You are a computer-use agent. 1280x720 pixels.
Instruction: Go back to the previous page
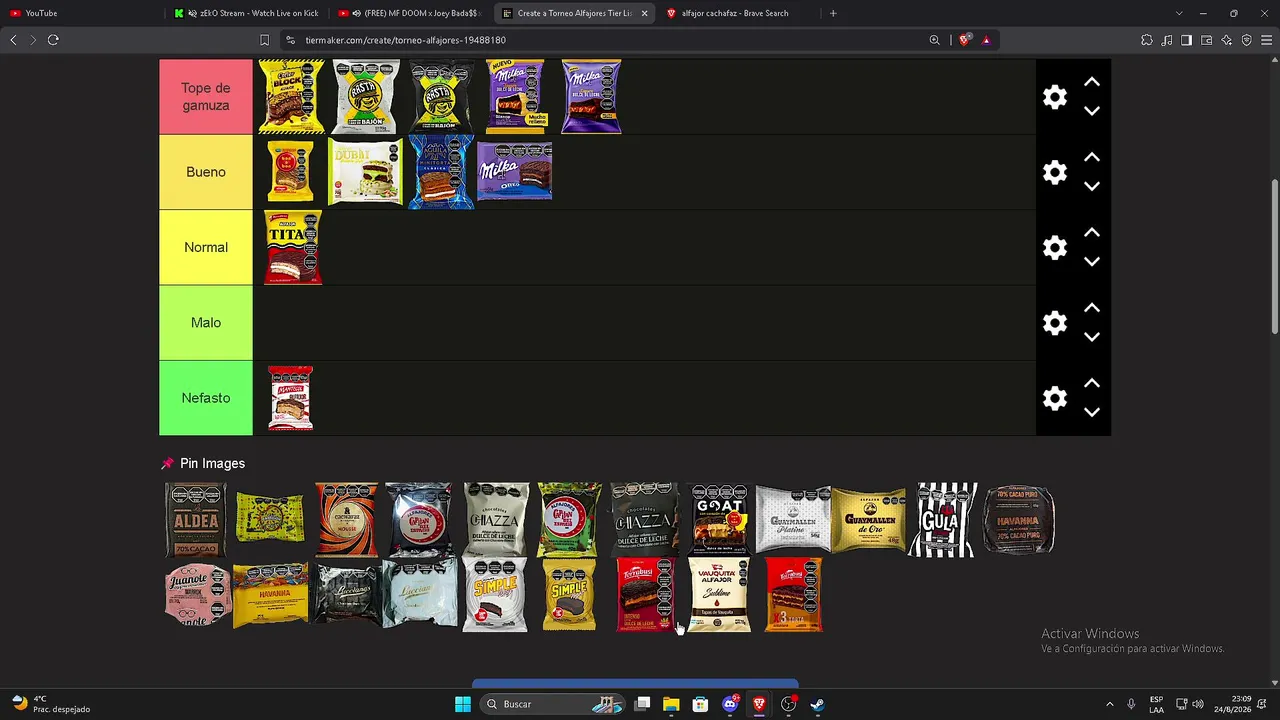[13, 40]
